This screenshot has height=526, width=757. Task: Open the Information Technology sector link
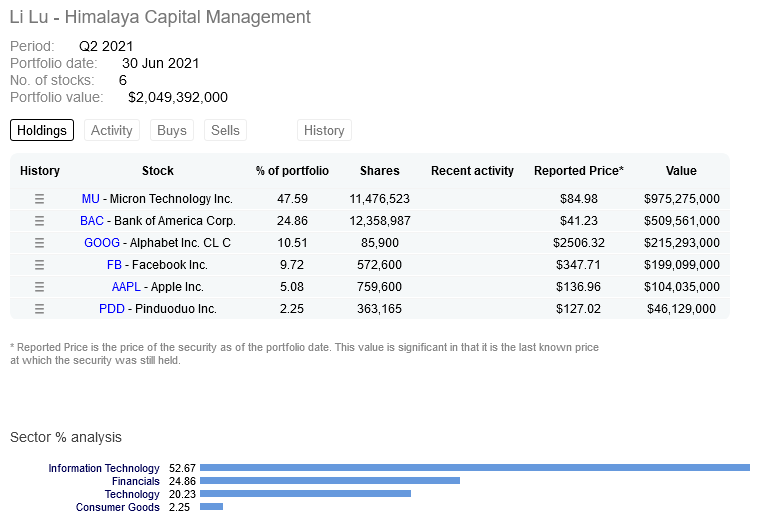[x=104, y=468]
